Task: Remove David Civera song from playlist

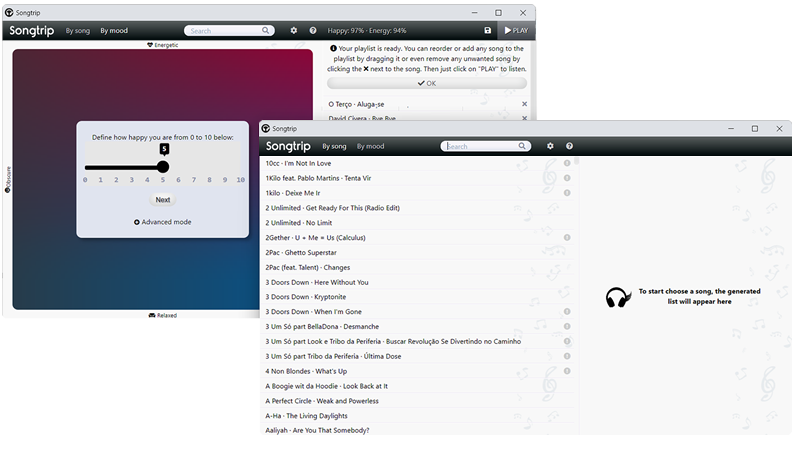Action: tap(524, 118)
